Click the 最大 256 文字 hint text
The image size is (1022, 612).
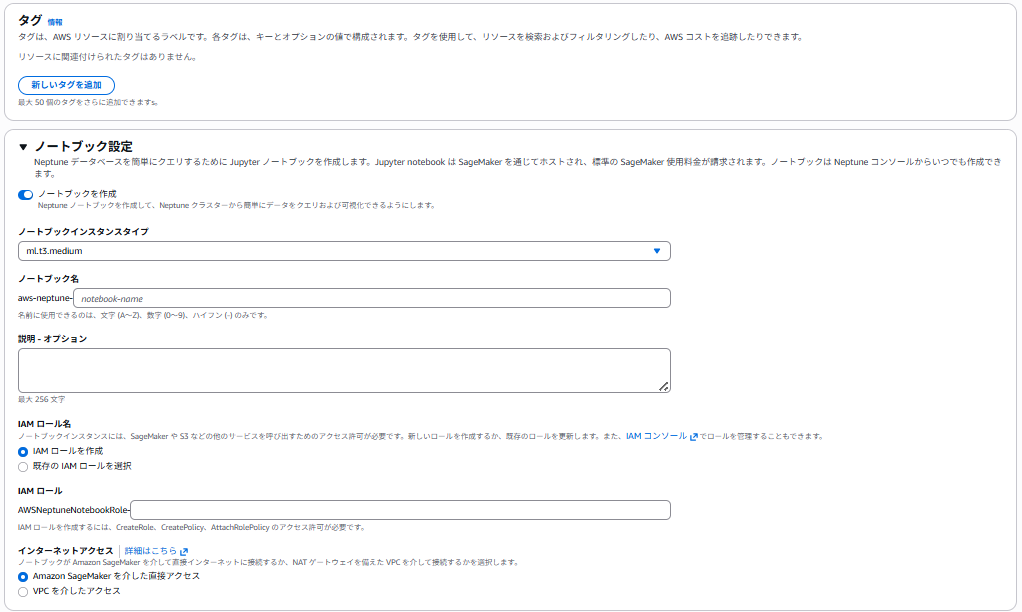click(42, 399)
